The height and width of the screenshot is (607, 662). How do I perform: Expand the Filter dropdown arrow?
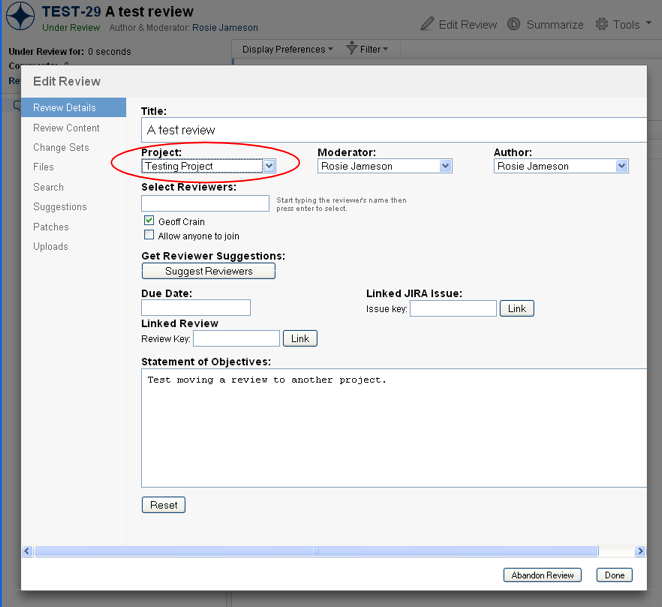385,49
